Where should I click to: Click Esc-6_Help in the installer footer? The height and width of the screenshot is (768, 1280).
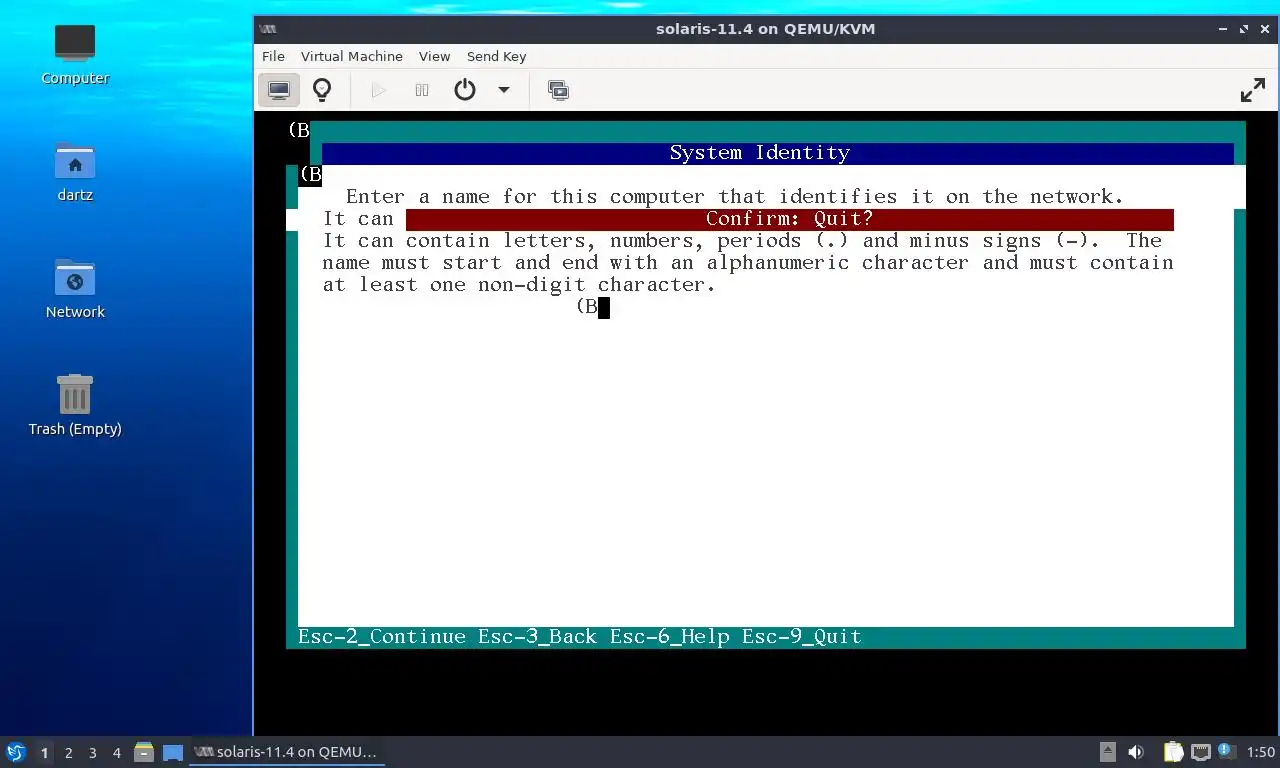point(669,637)
